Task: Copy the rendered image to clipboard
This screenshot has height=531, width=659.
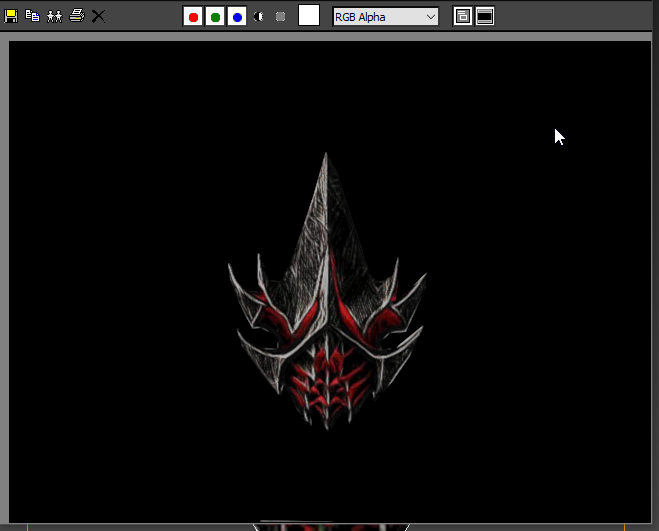Action: (x=32, y=16)
